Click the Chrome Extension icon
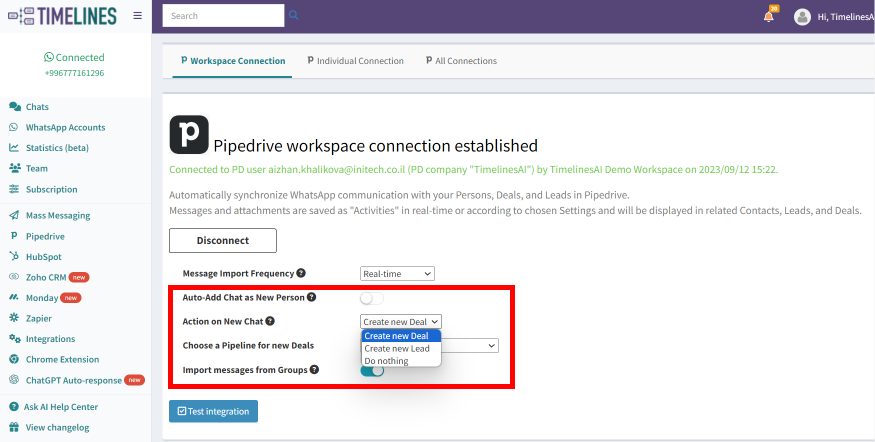 click(x=14, y=359)
